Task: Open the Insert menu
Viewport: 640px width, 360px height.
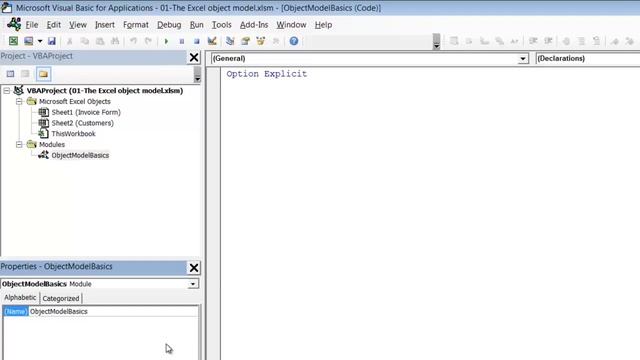Action: tap(105, 25)
